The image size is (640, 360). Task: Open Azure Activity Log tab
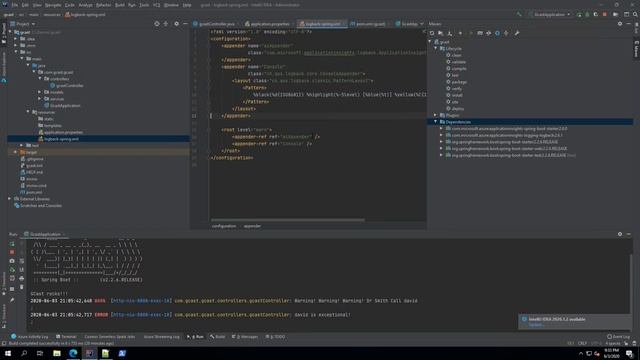pyautogui.click(x=30, y=337)
